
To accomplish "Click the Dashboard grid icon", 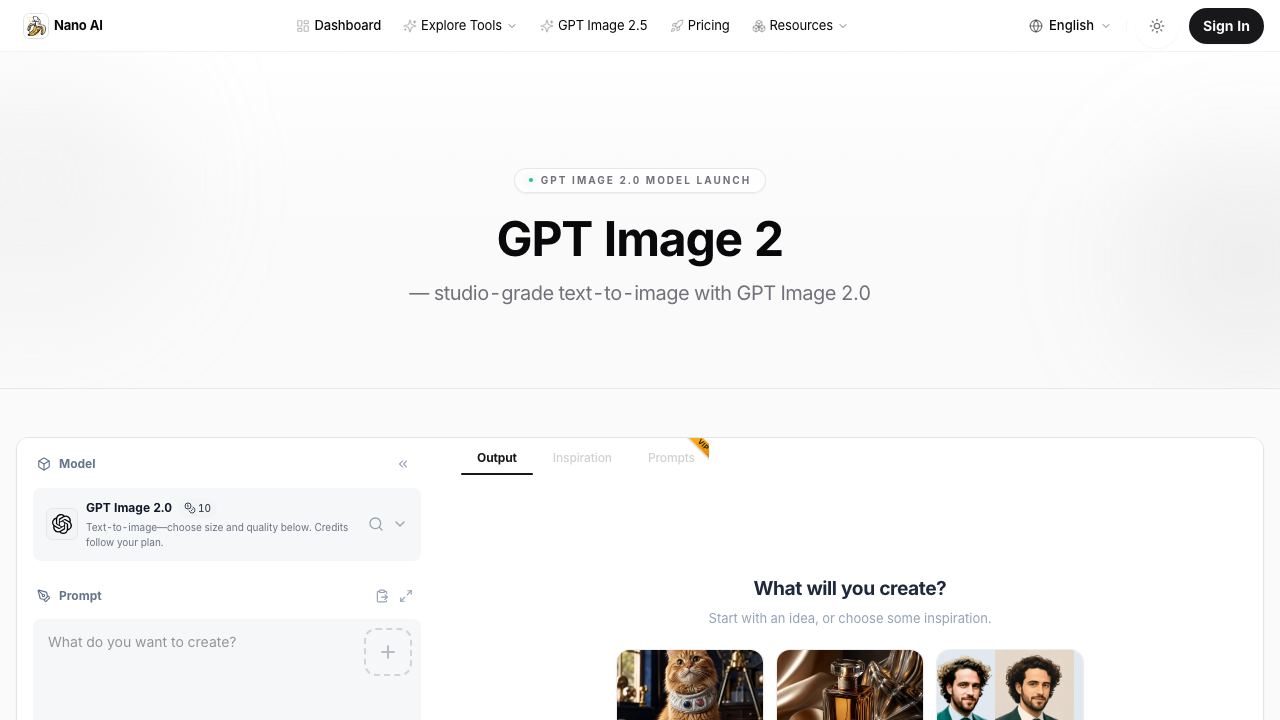I will pyautogui.click(x=303, y=26).
